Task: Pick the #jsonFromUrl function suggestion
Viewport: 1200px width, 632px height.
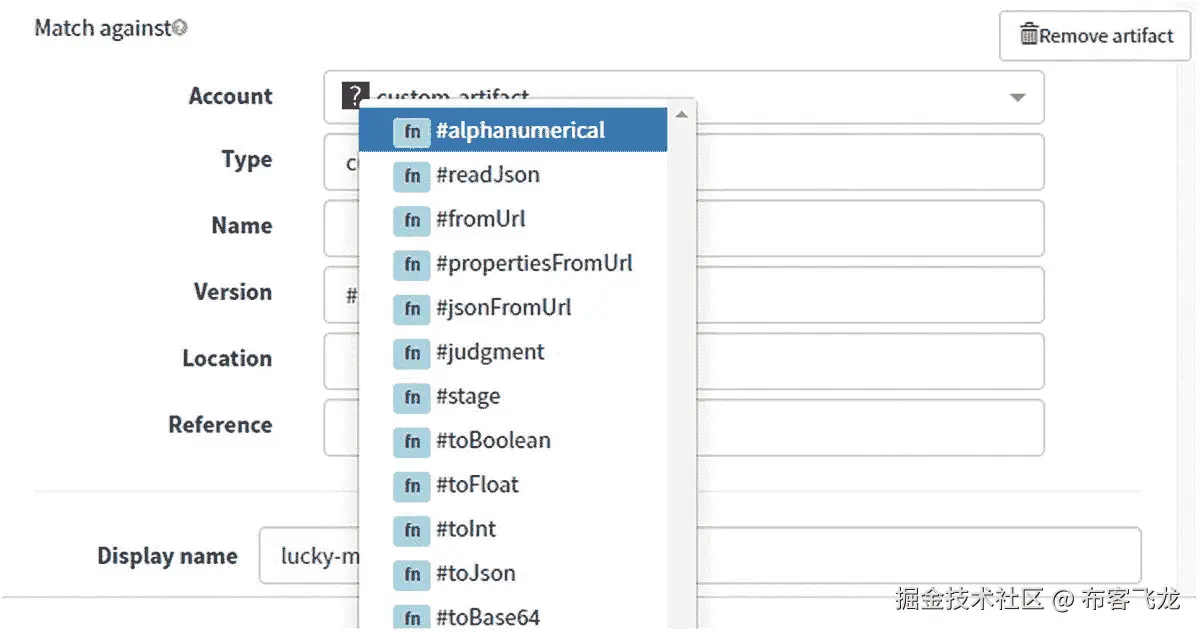Action: (x=504, y=308)
